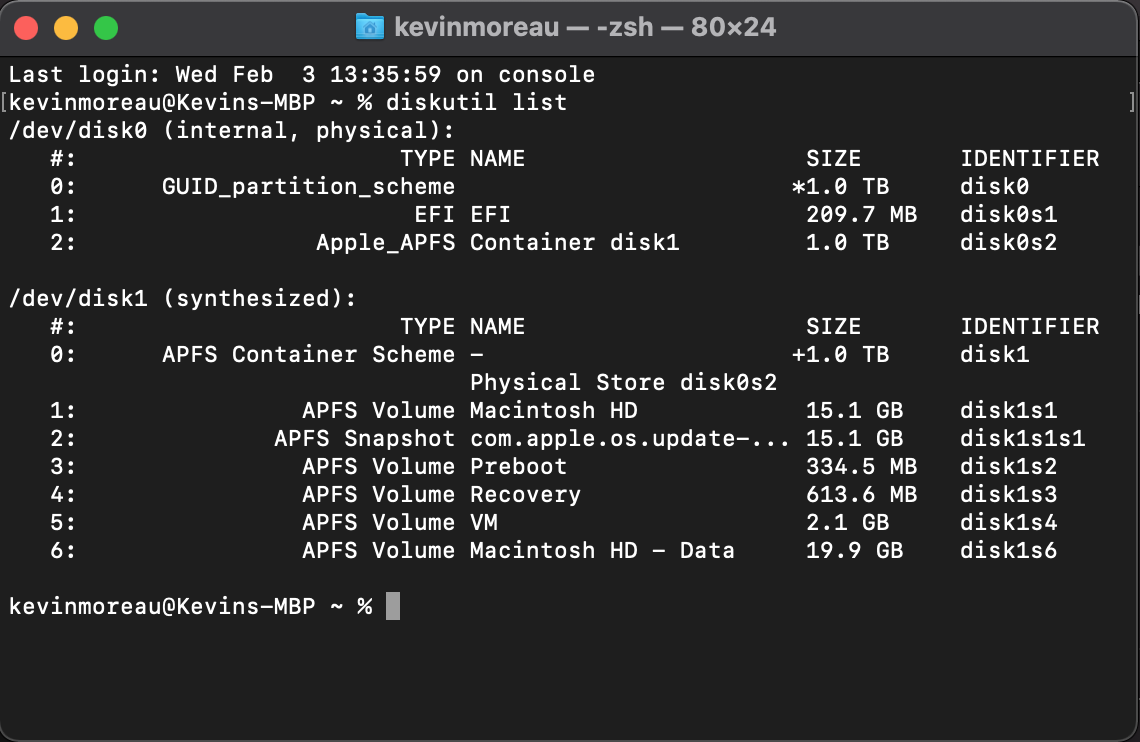The height and width of the screenshot is (742, 1140).
Task: Click the 'disk1s2' identifier
Action: pyautogui.click(x=1008, y=467)
